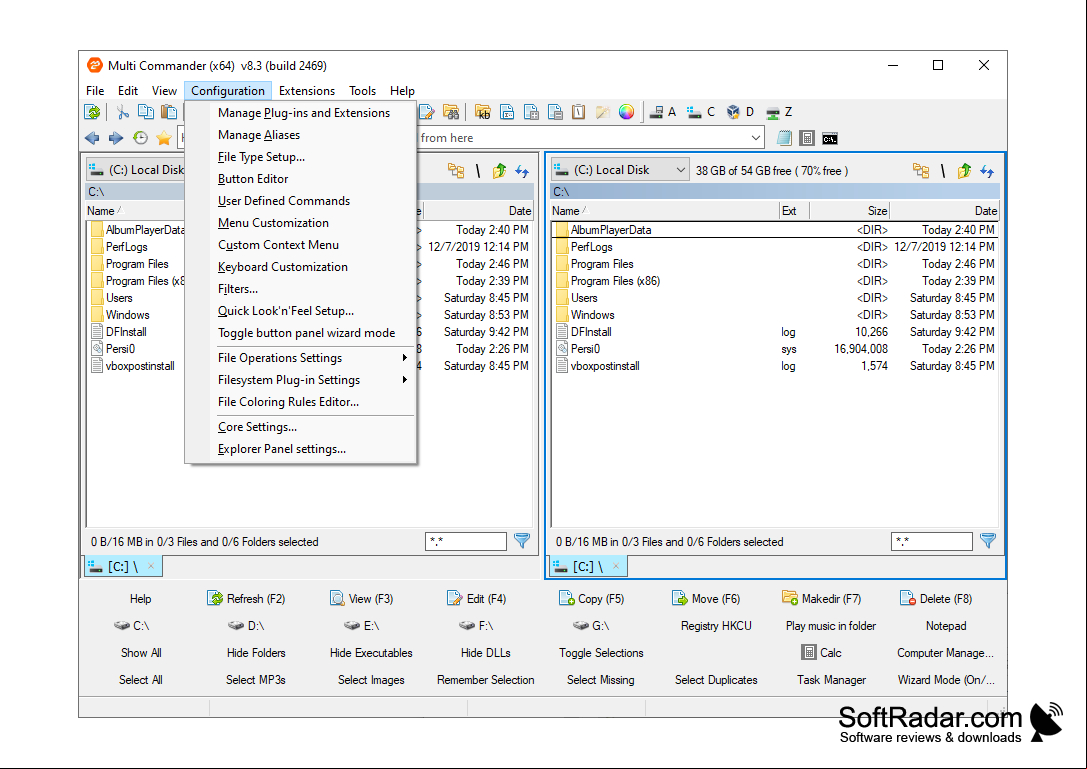Expand the File Operations Settings submenu
The height and width of the screenshot is (769, 1087).
click(x=315, y=358)
